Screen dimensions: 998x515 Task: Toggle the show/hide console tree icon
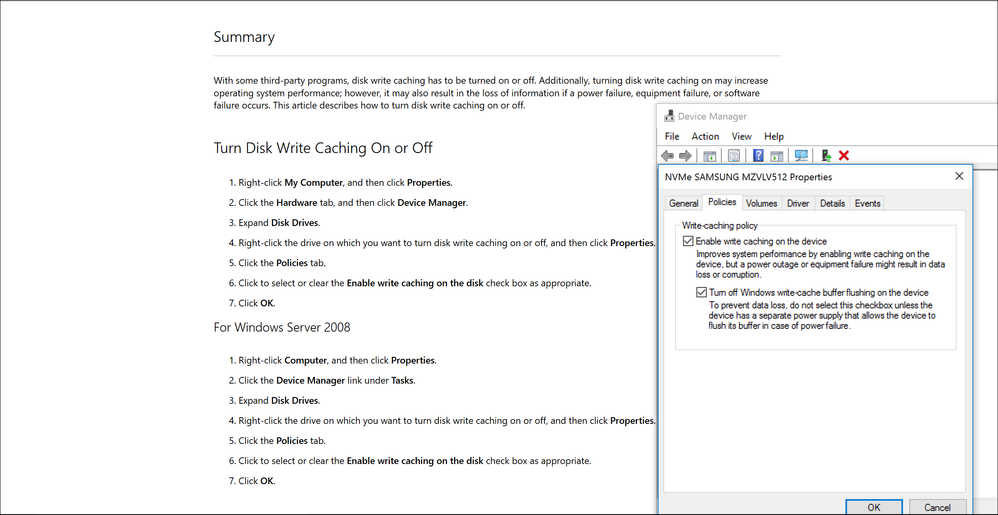click(x=710, y=156)
